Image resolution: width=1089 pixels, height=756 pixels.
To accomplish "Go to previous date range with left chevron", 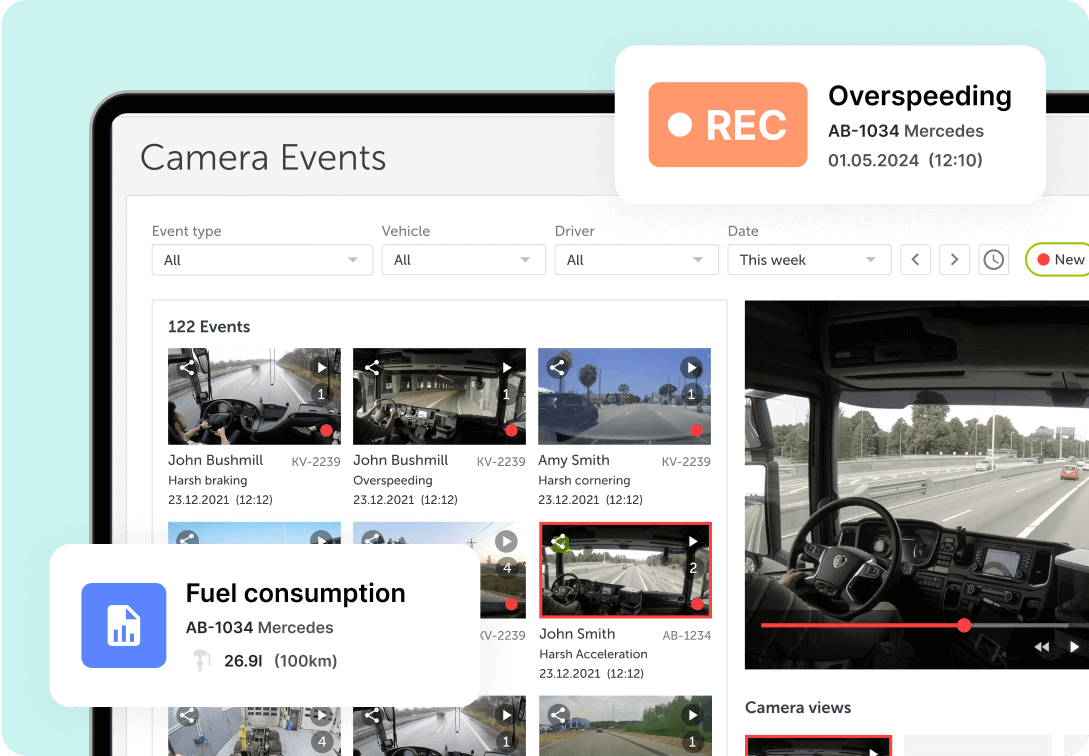I will click(915, 260).
